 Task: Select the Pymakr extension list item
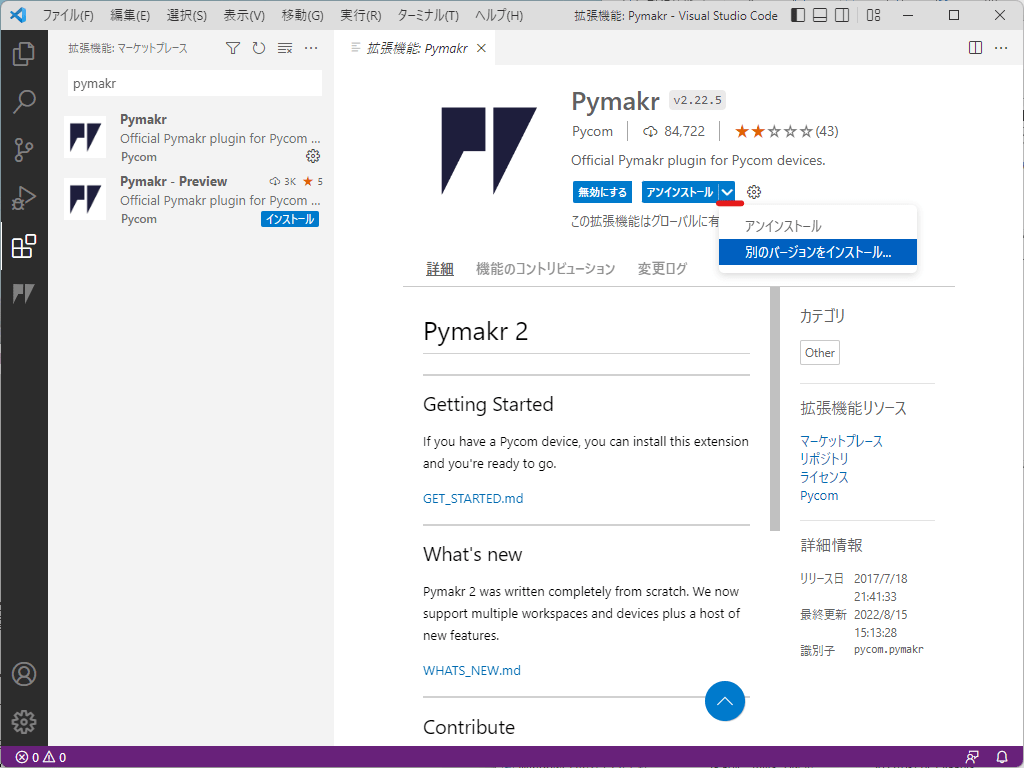point(193,138)
